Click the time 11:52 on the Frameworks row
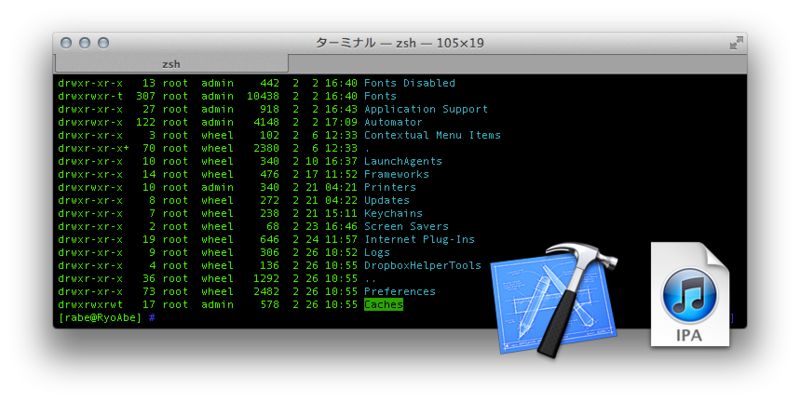This screenshot has width=800, height=402. (x=341, y=174)
